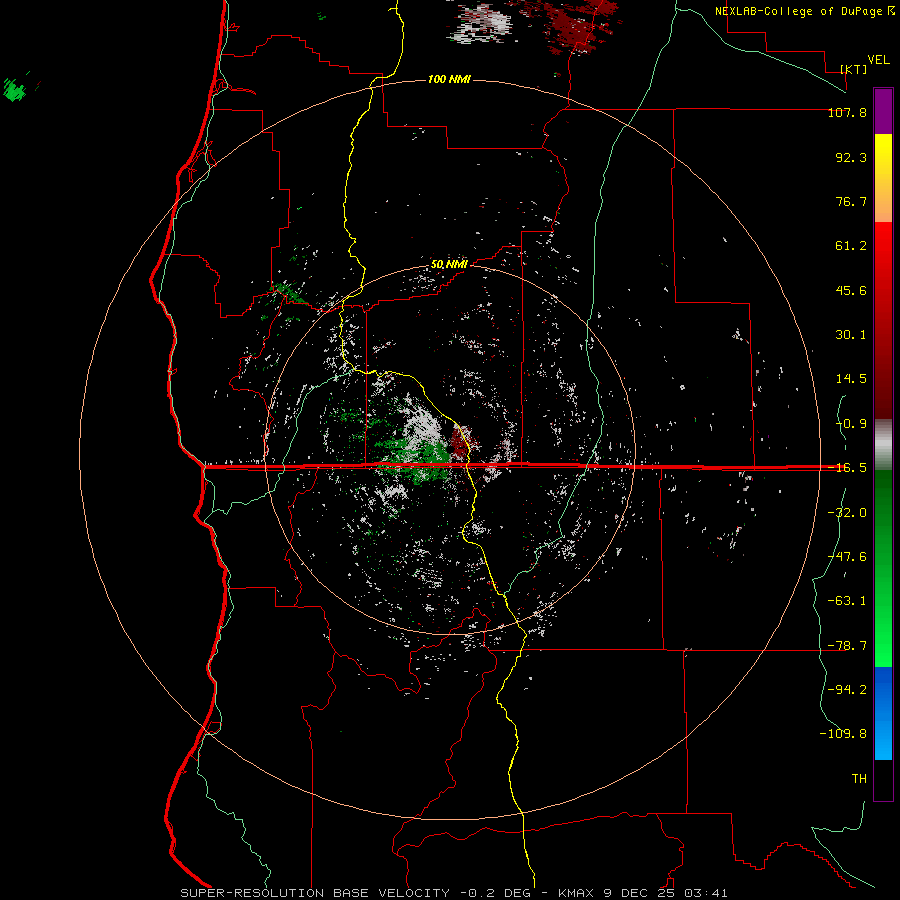Select the 30.1 velocity scale value

coord(851,335)
